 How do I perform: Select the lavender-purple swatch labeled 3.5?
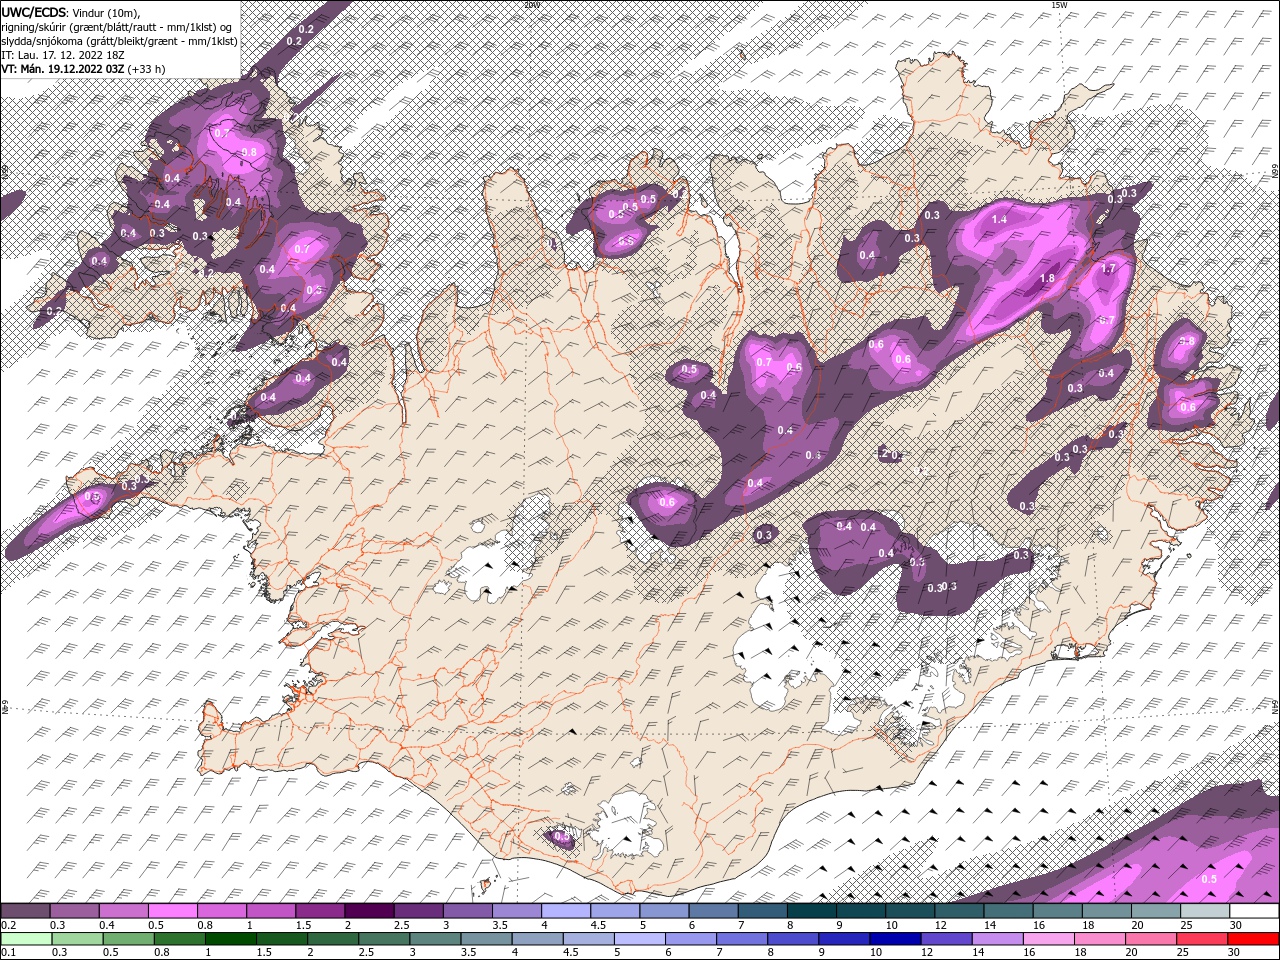pos(515,911)
